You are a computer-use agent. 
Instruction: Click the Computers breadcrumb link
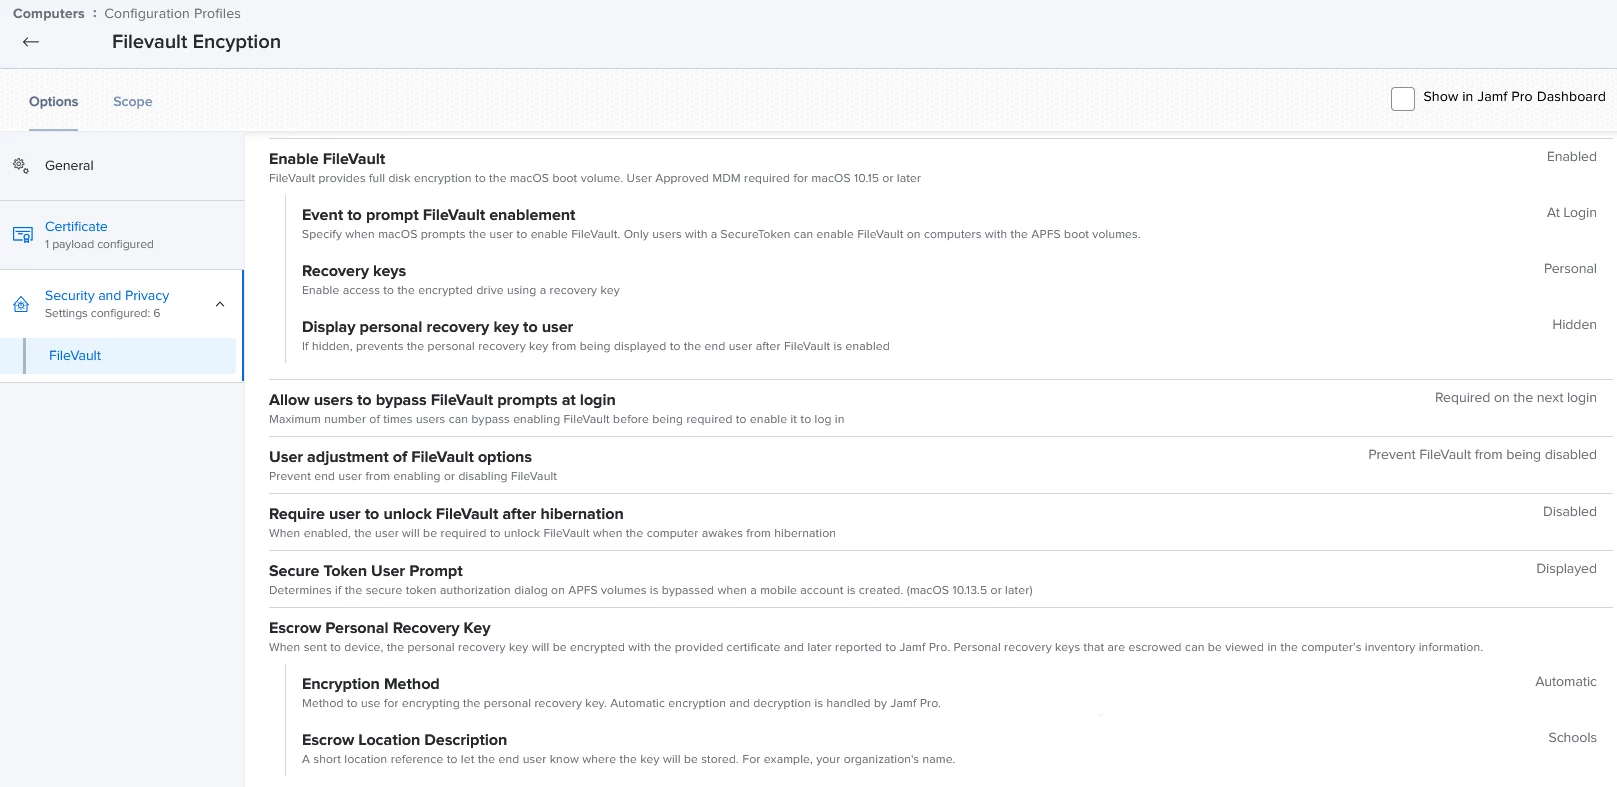coord(49,14)
